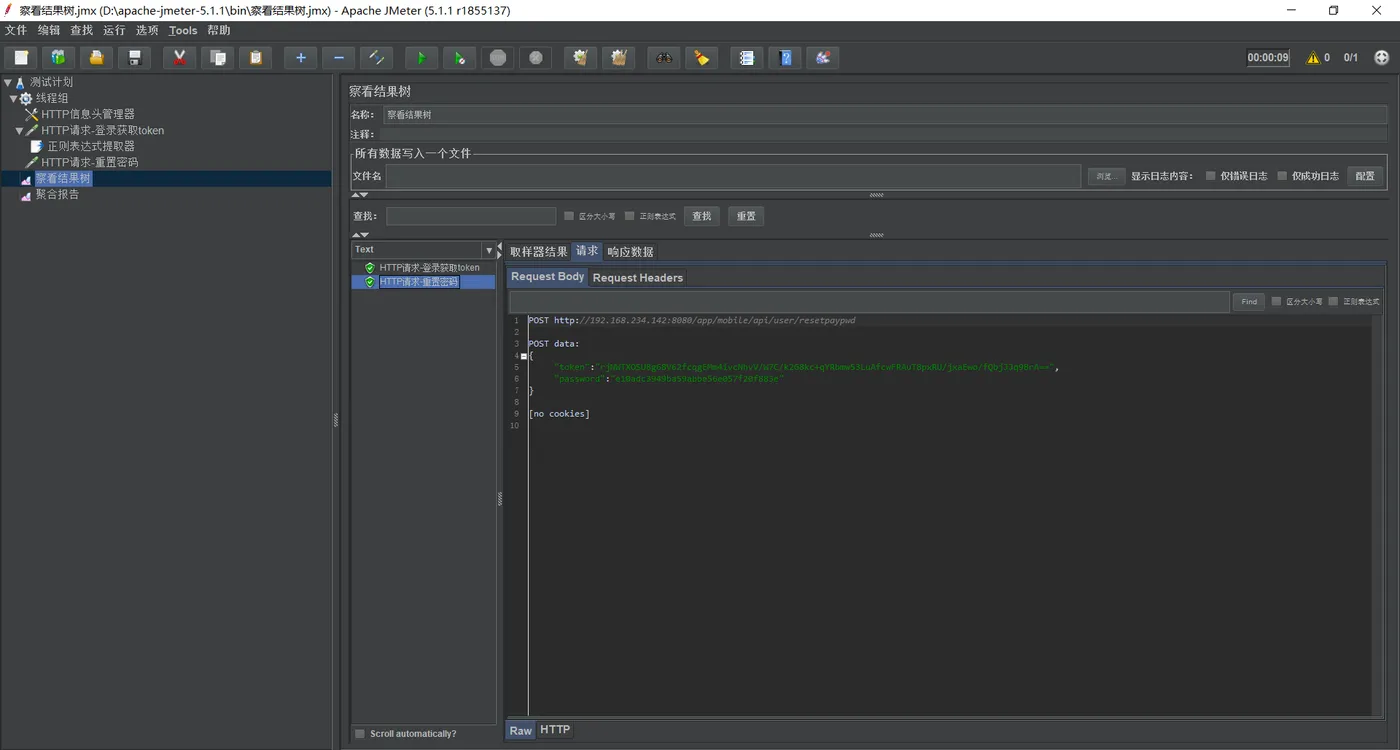Click the 名称 name field

tap(885, 115)
